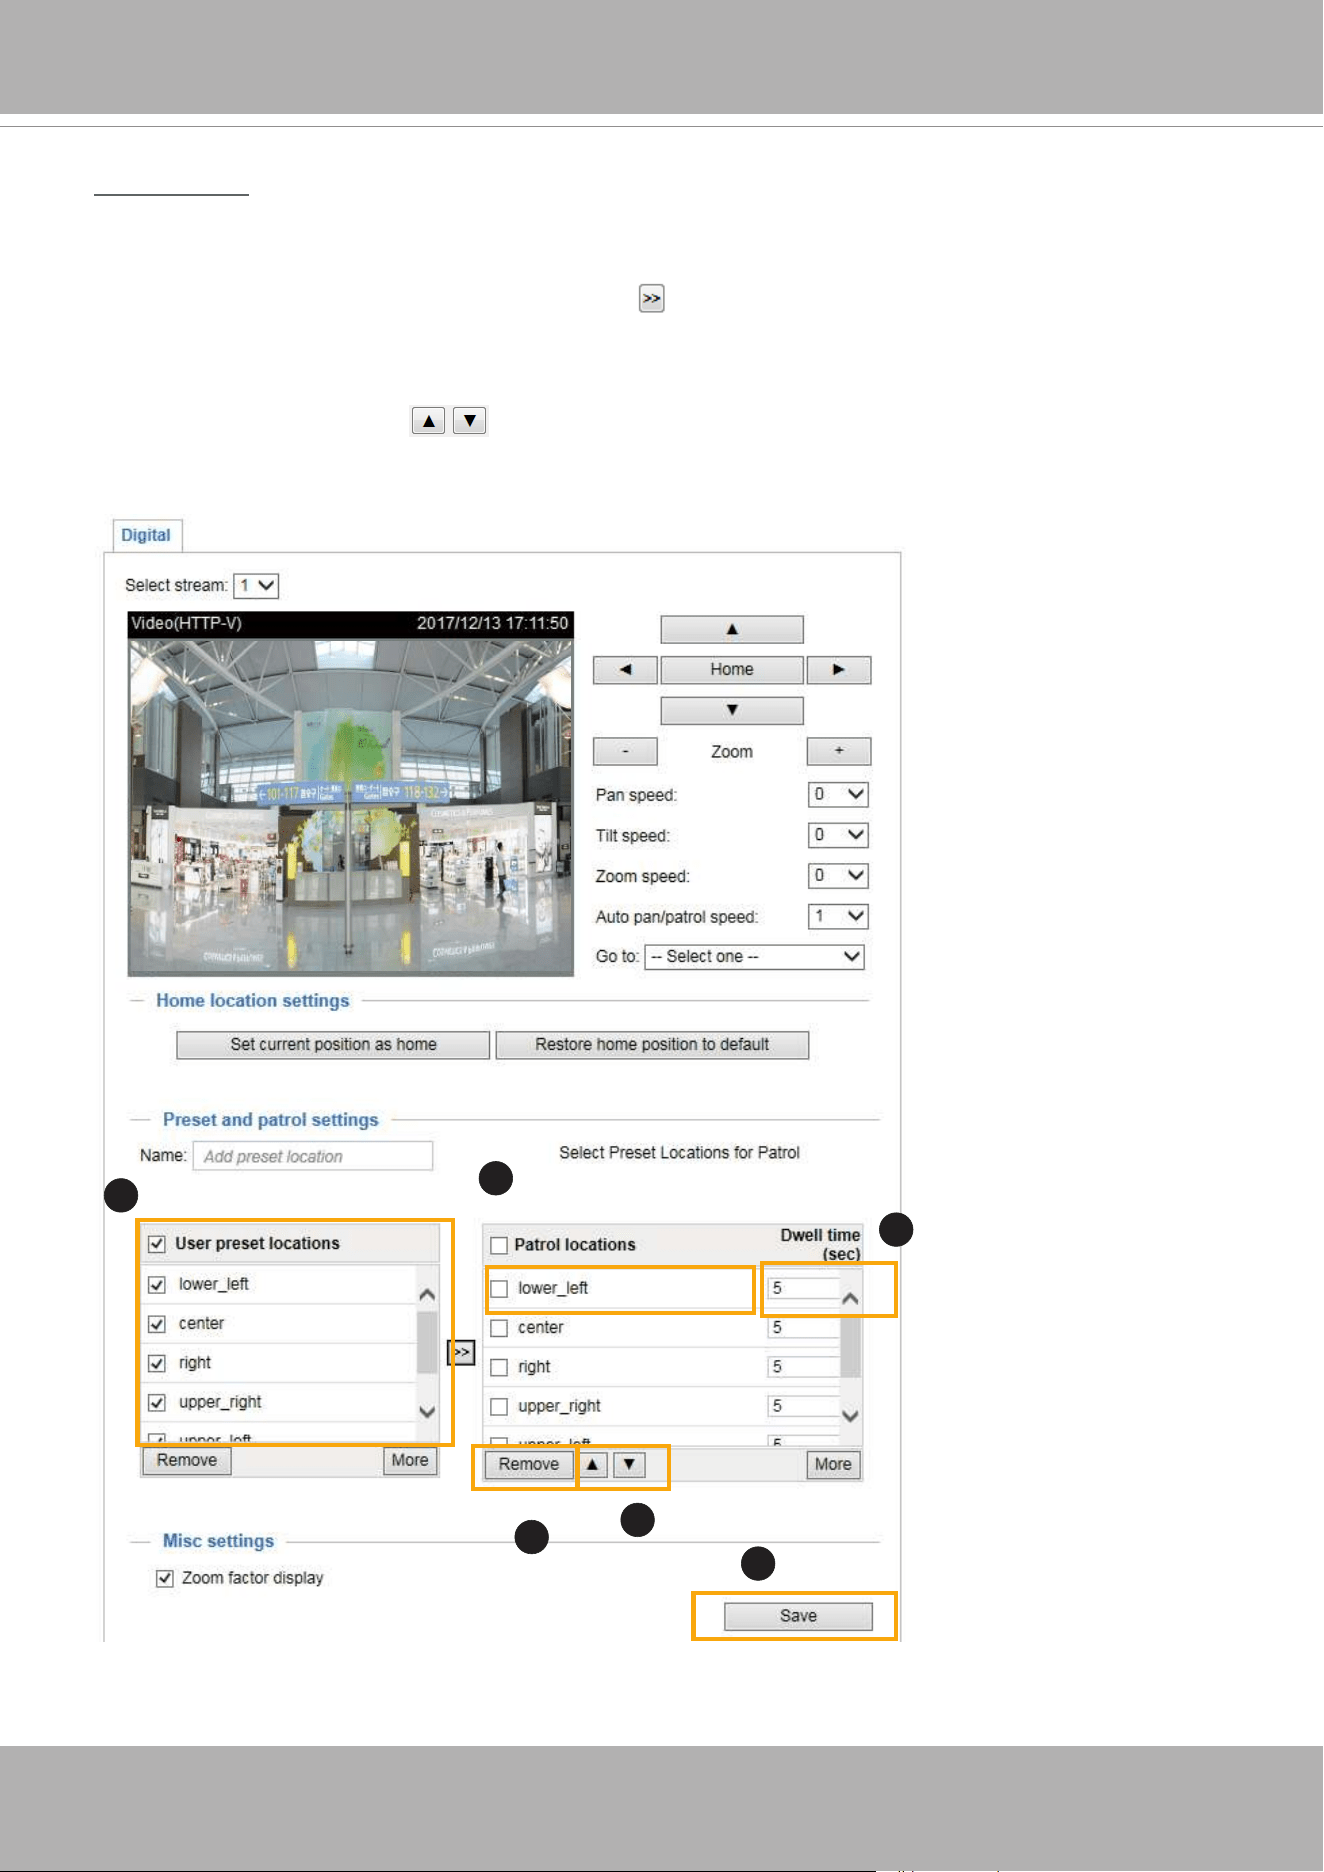Screen dimensions: 1324x1872
Task: Uncheck lower_left in user preset locations
Action: (x=157, y=1285)
